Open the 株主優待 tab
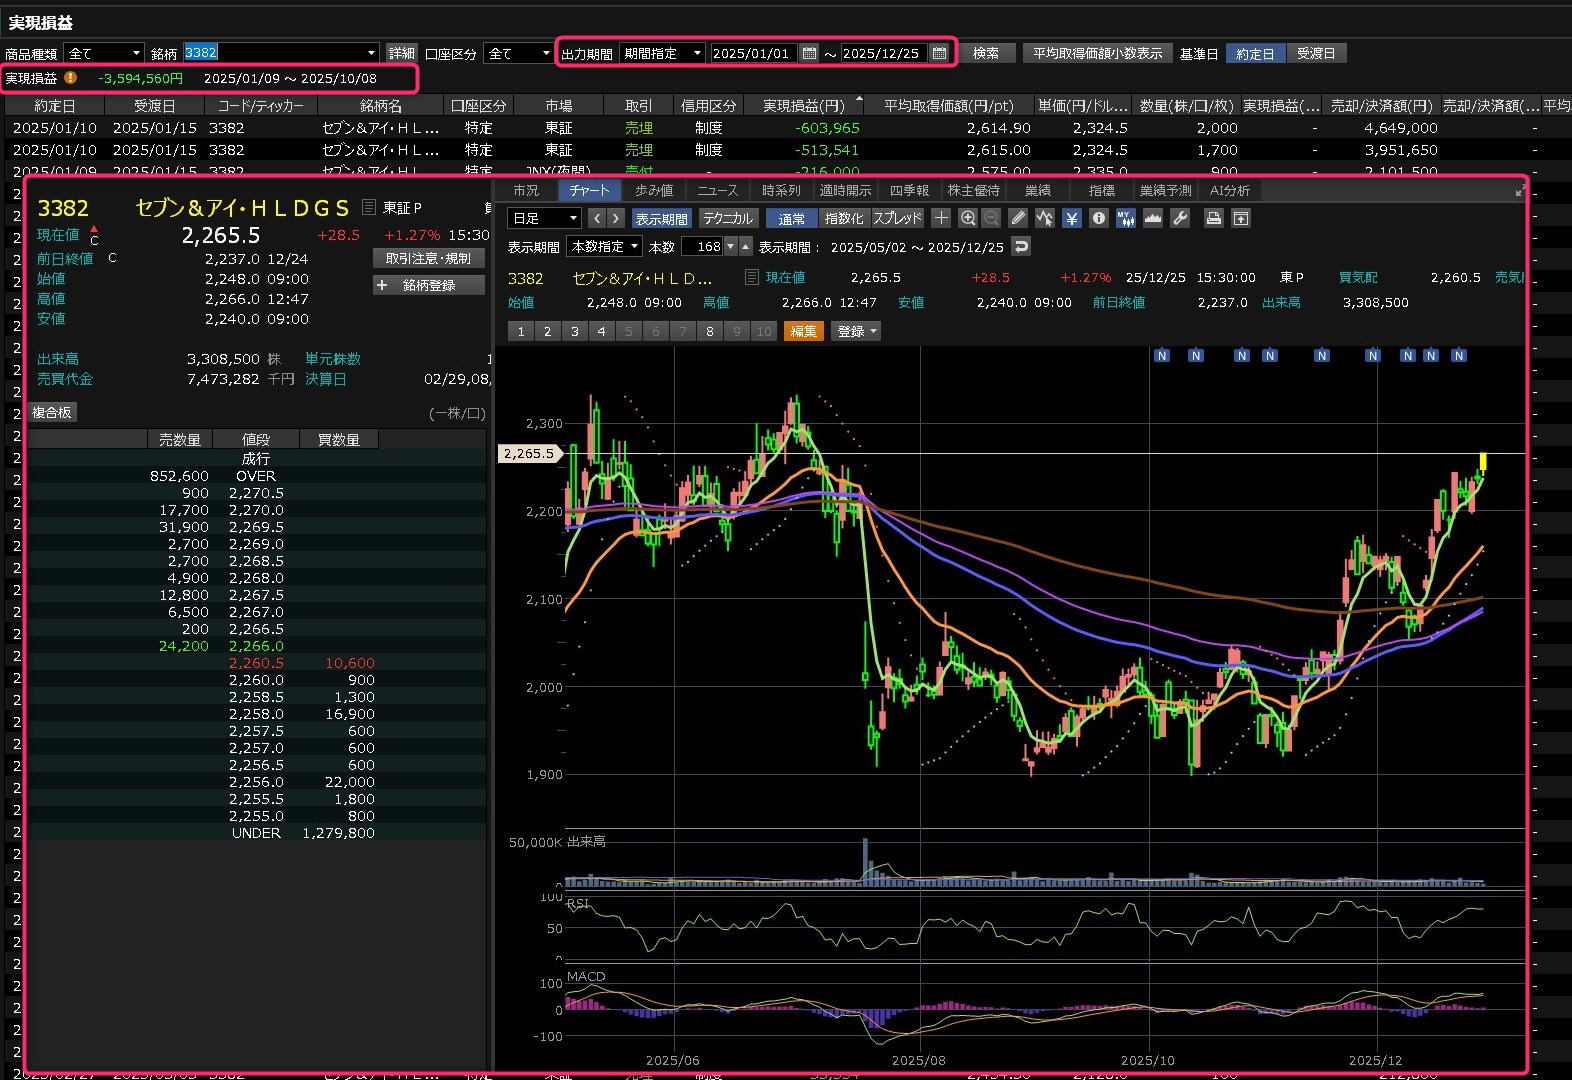The image size is (1572, 1080). pos(973,190)
